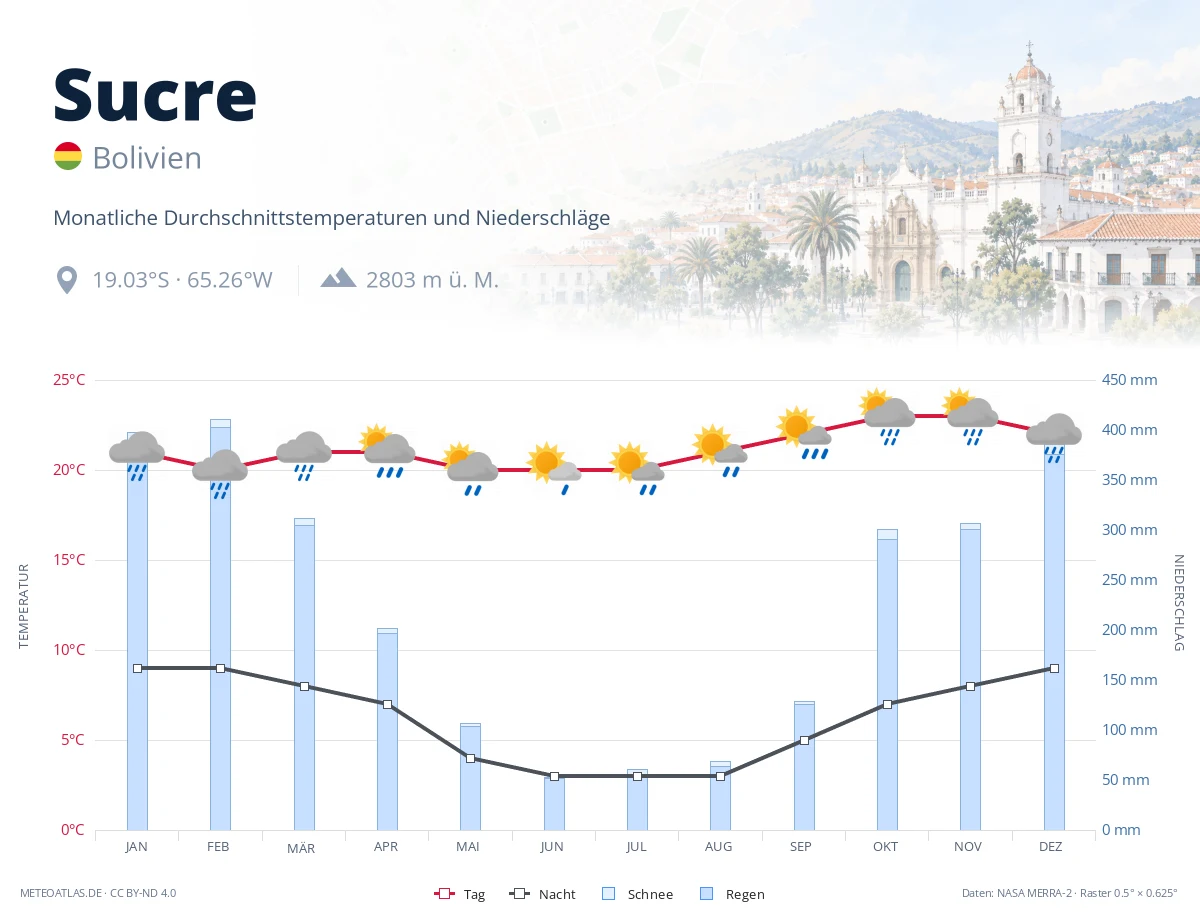Click the December night temperature point
The image size is (1200, 920).
tap(1054, 668)
